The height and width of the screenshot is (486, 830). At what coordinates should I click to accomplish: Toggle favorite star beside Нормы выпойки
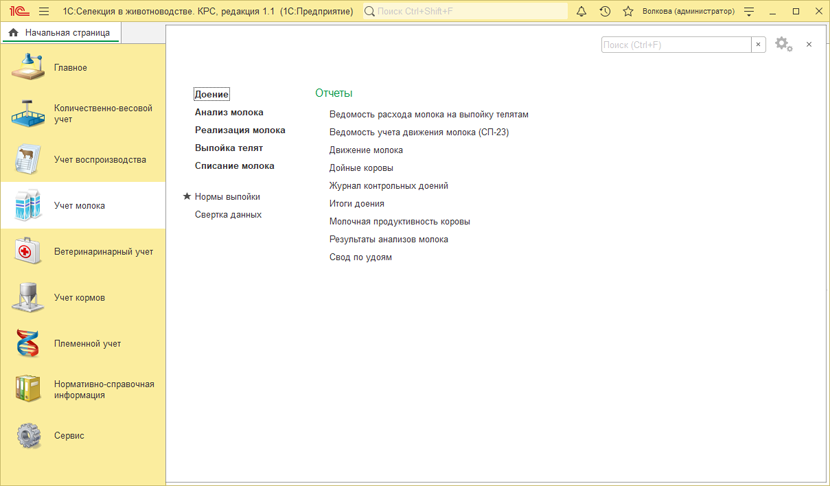click(187, 197)
